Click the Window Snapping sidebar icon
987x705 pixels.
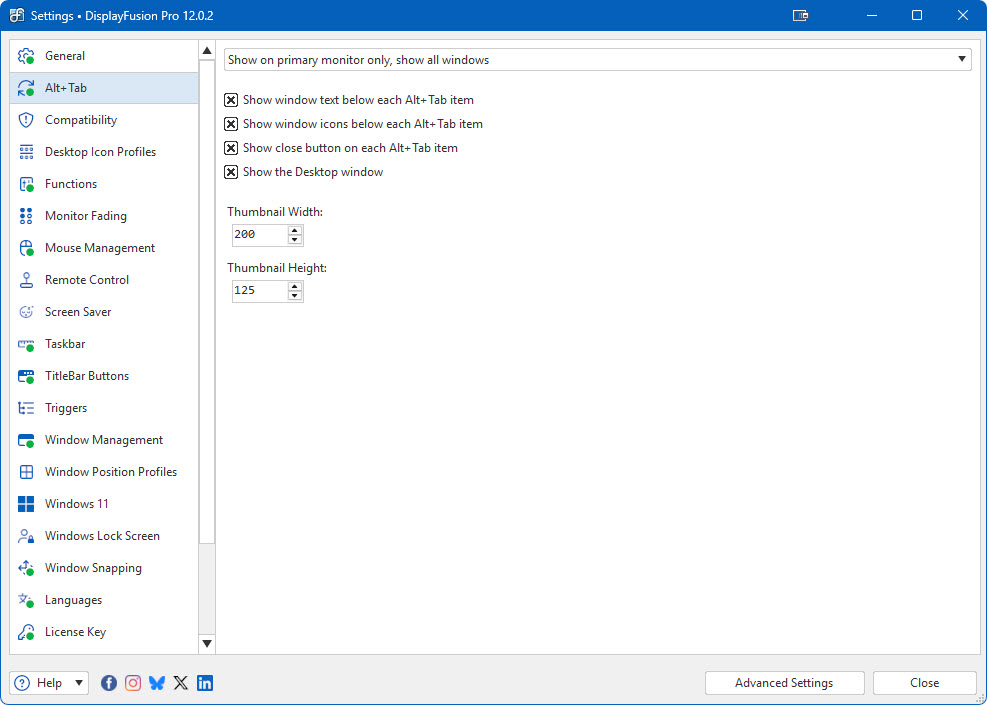(27, 568)
